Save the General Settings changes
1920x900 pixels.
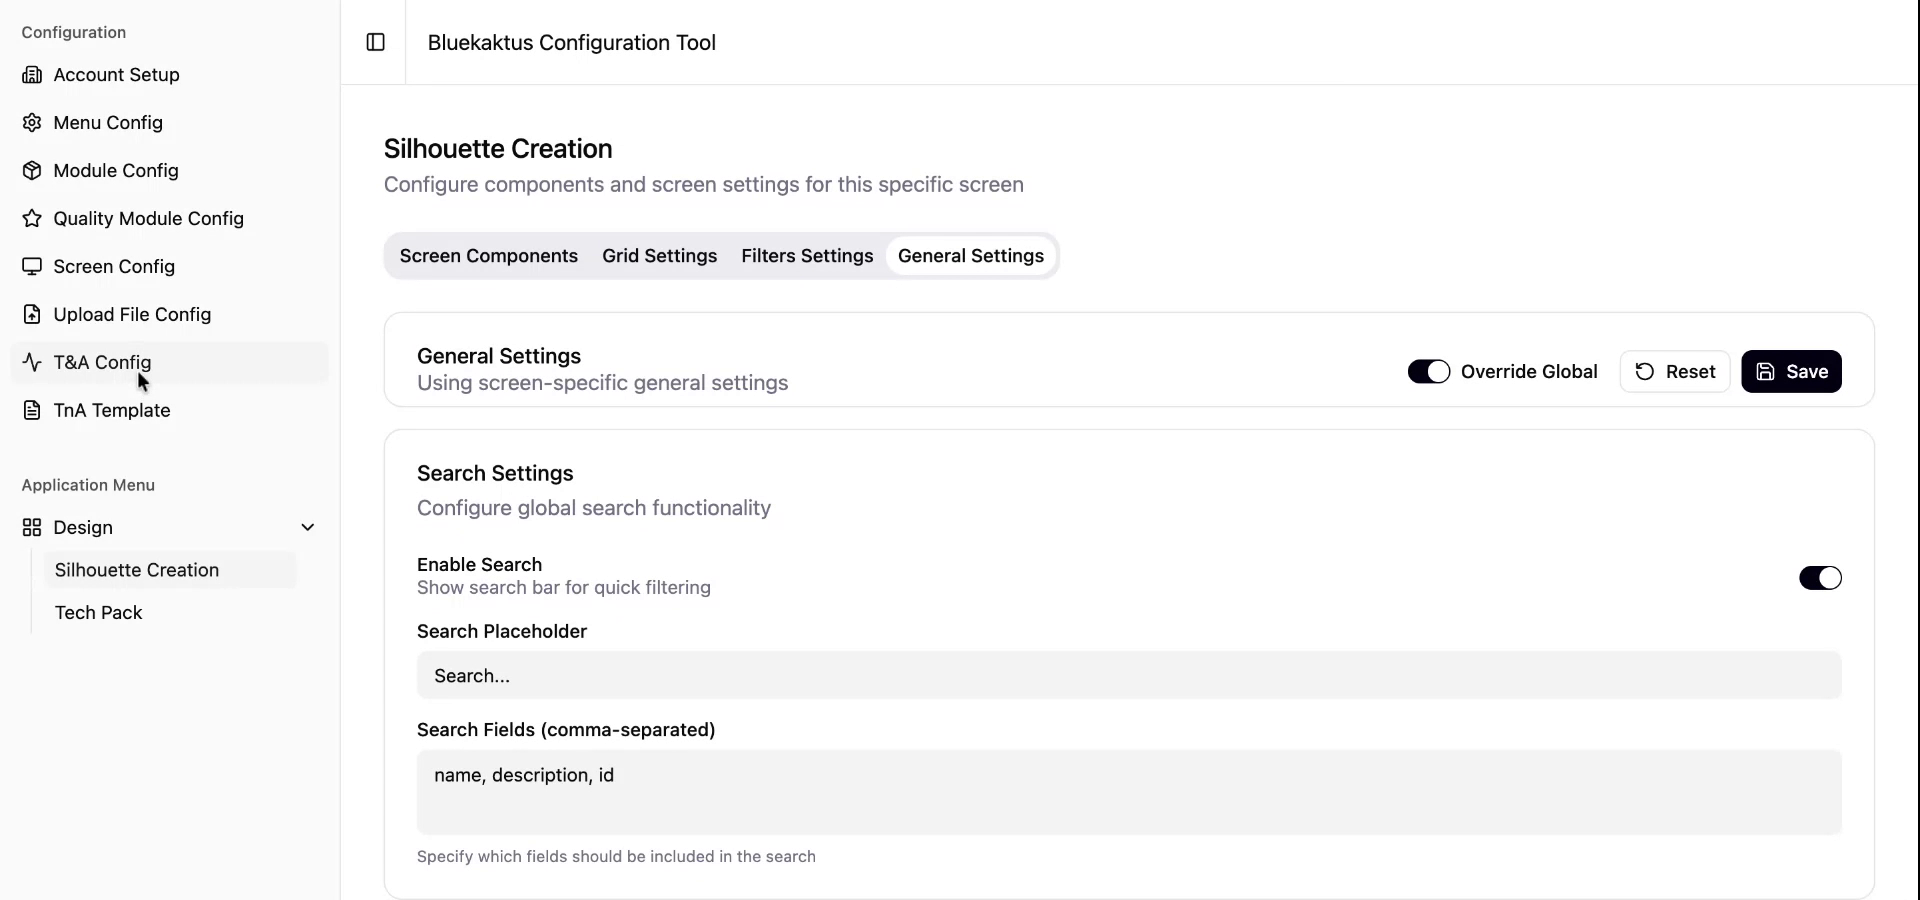[1791, 371]
